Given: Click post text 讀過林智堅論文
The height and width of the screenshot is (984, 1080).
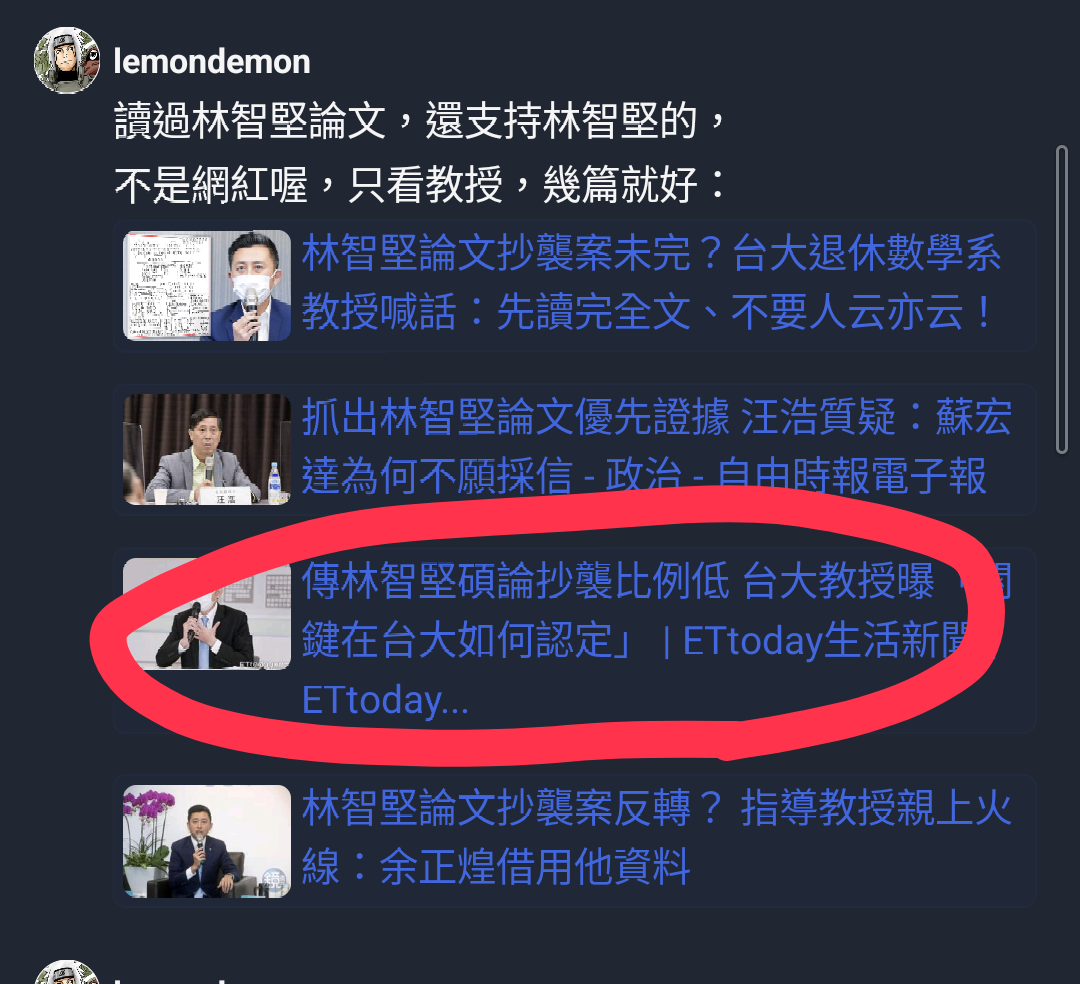Looking at the screenshot, I should 250,121.
